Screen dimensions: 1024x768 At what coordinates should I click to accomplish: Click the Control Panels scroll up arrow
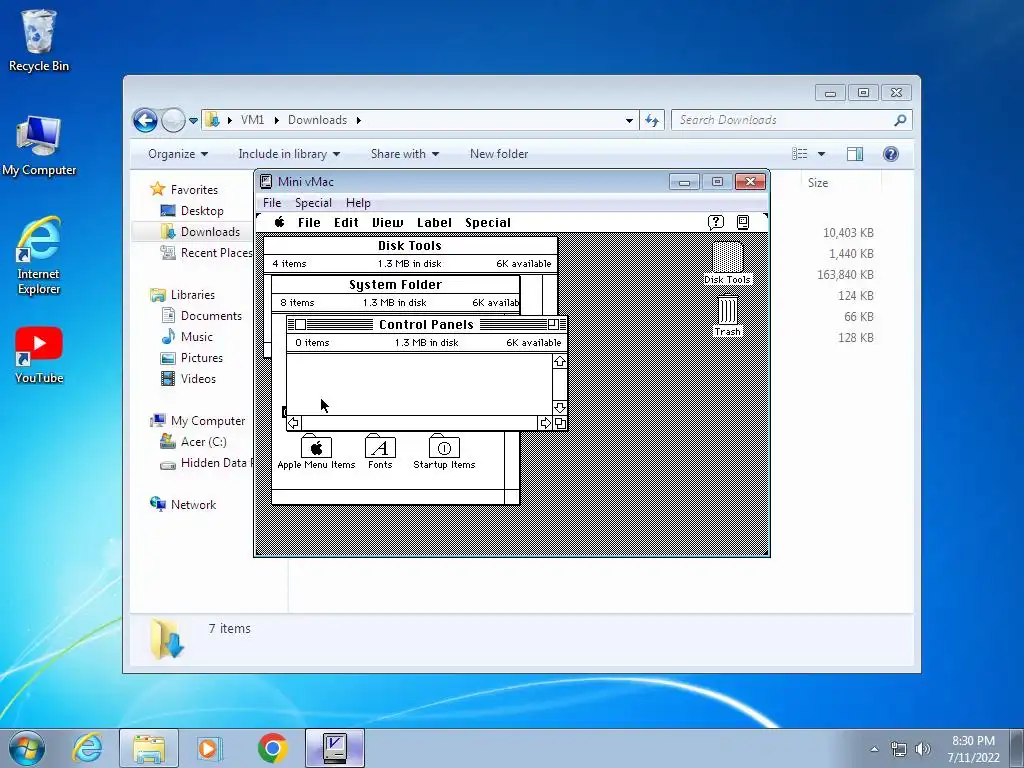[x=560, y=361]
